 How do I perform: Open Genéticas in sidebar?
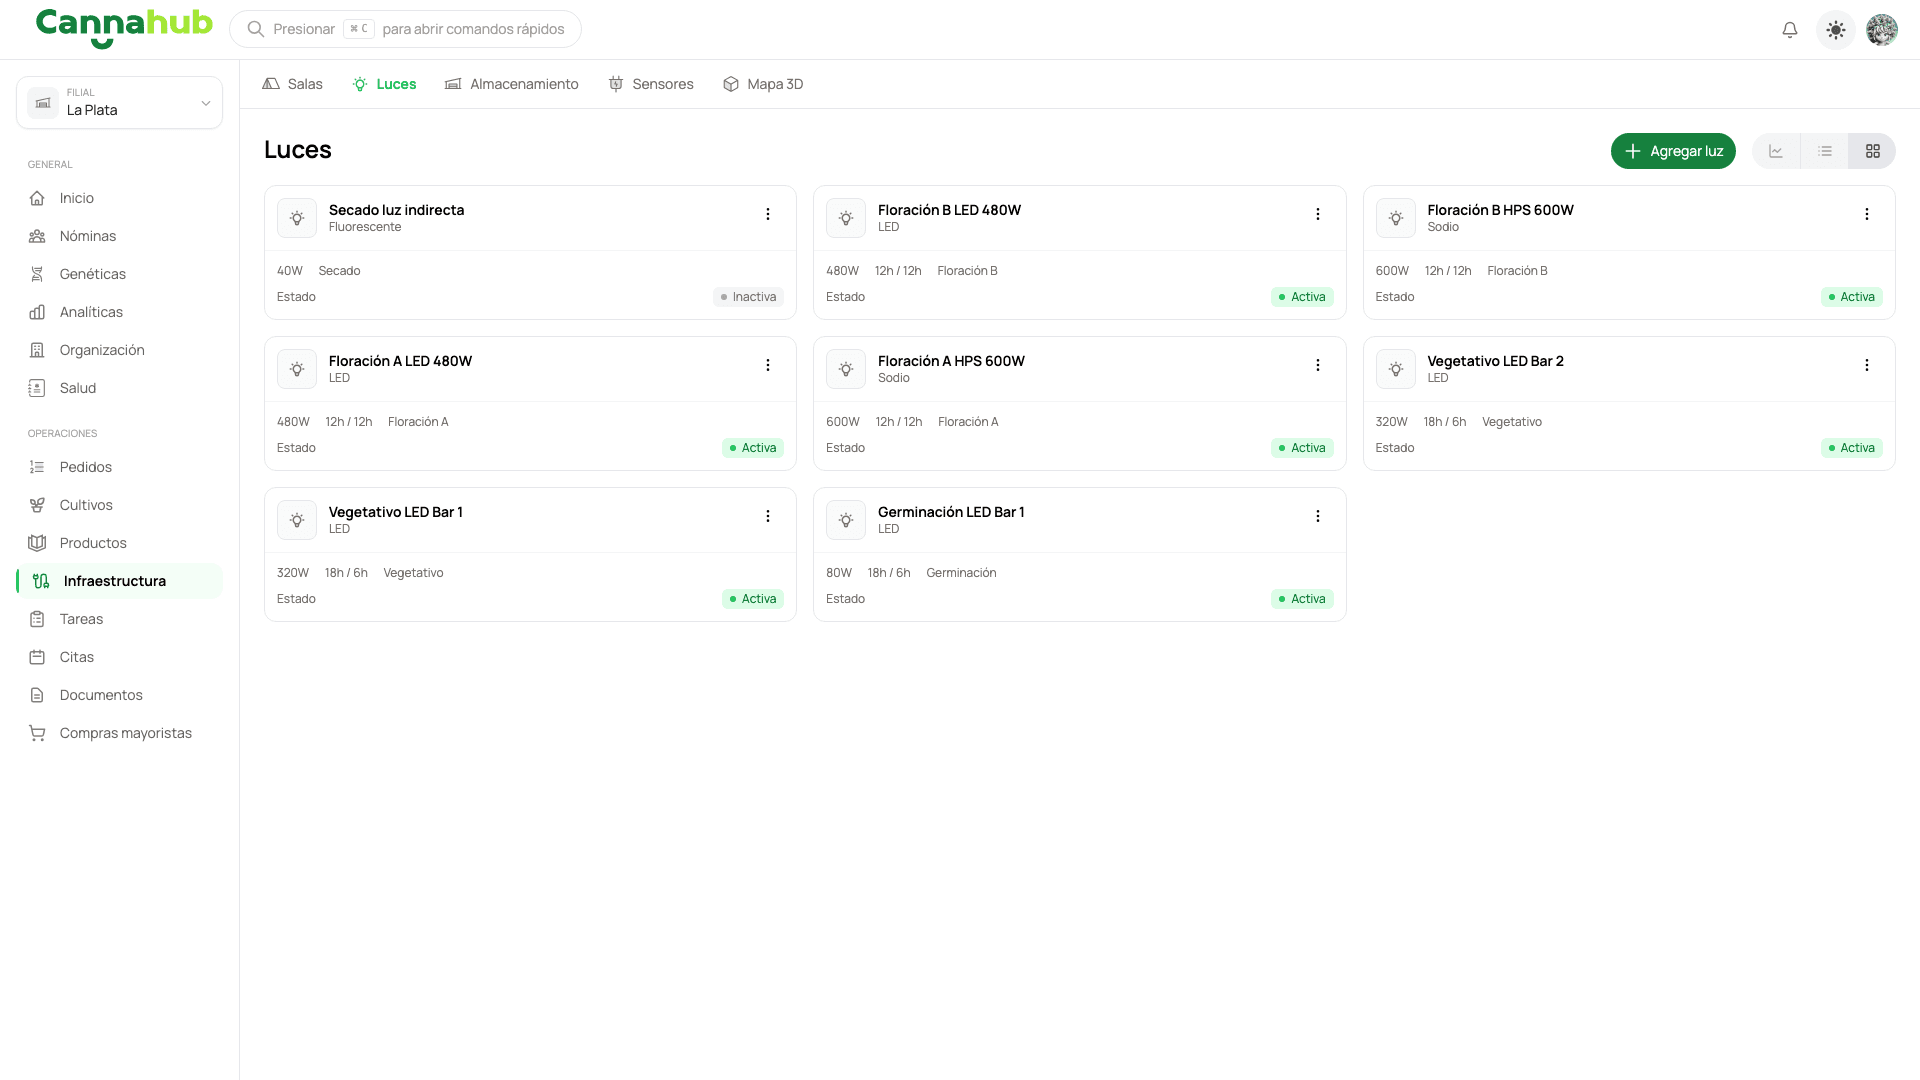(x=120, y=274)
